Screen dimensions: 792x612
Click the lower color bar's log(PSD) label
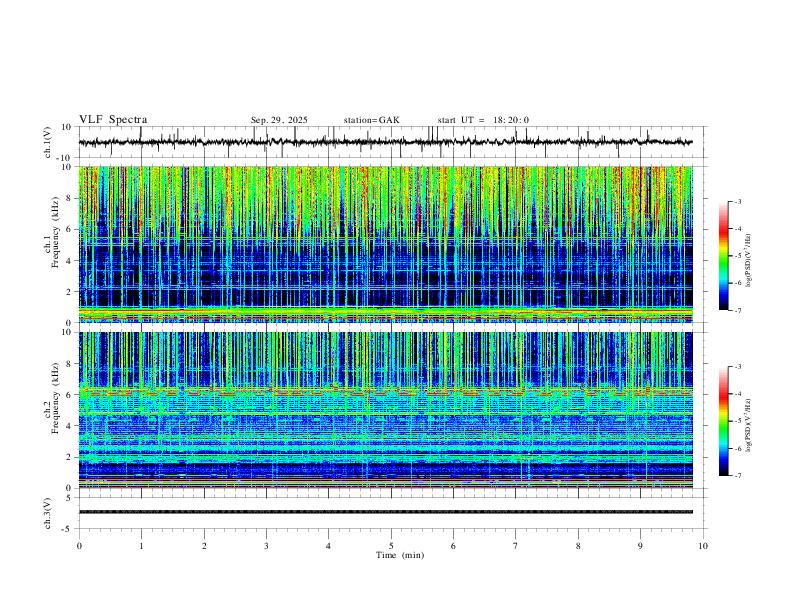(x=749, y=426)
